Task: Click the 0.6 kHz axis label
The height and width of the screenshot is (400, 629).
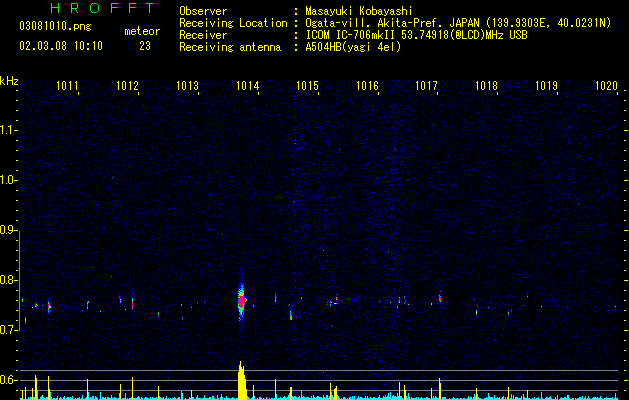Action: pyautogui.click(x=9, y=380)
